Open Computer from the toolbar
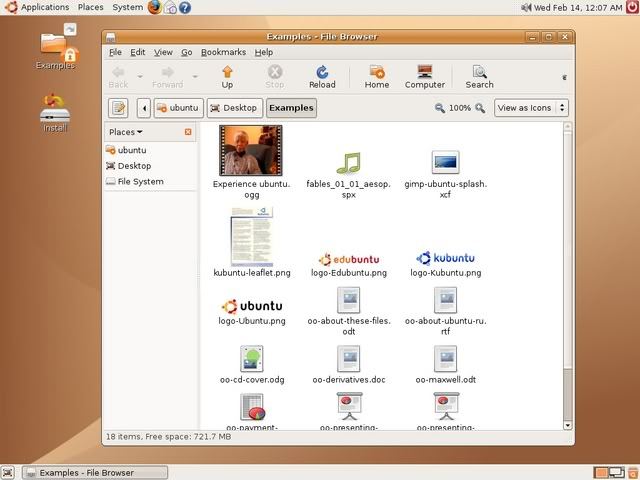640x480 pixels. point(424,72)
